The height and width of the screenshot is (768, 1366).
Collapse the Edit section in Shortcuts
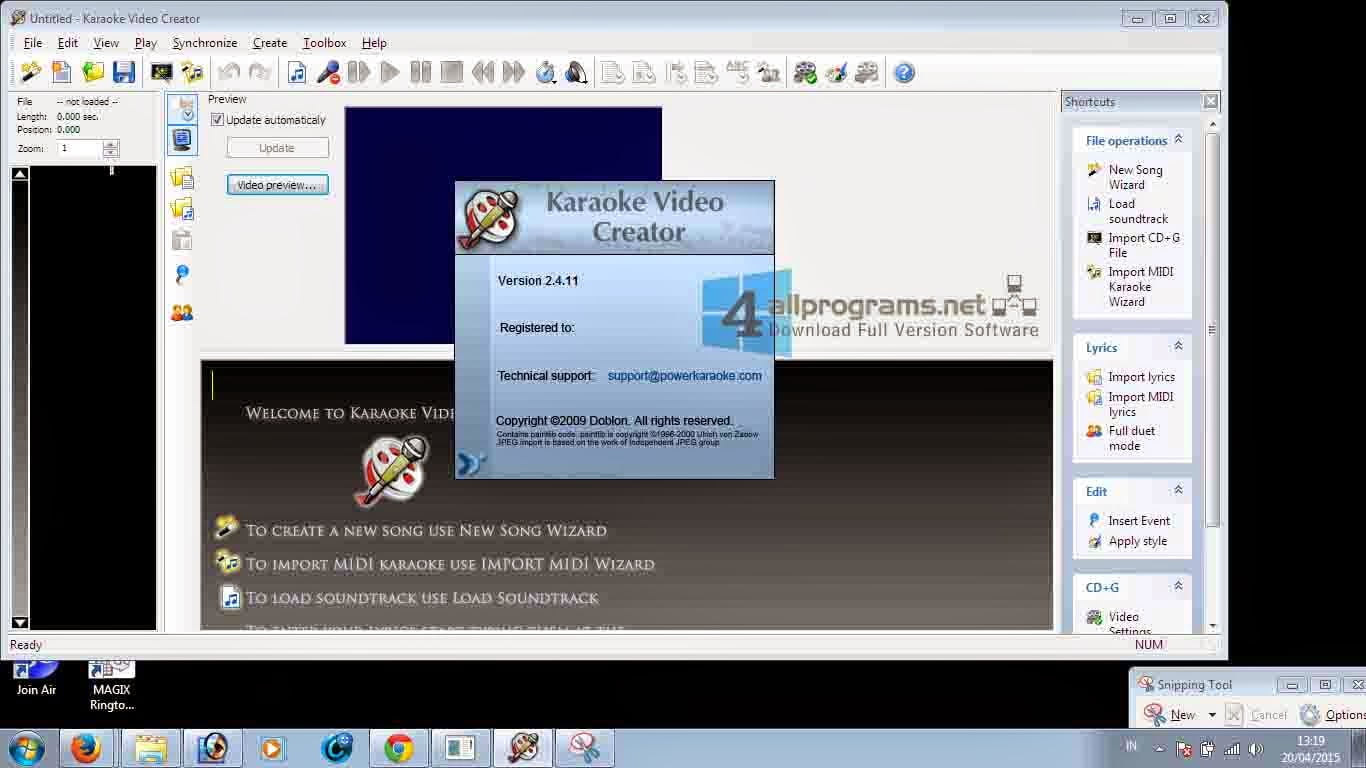1178,490
